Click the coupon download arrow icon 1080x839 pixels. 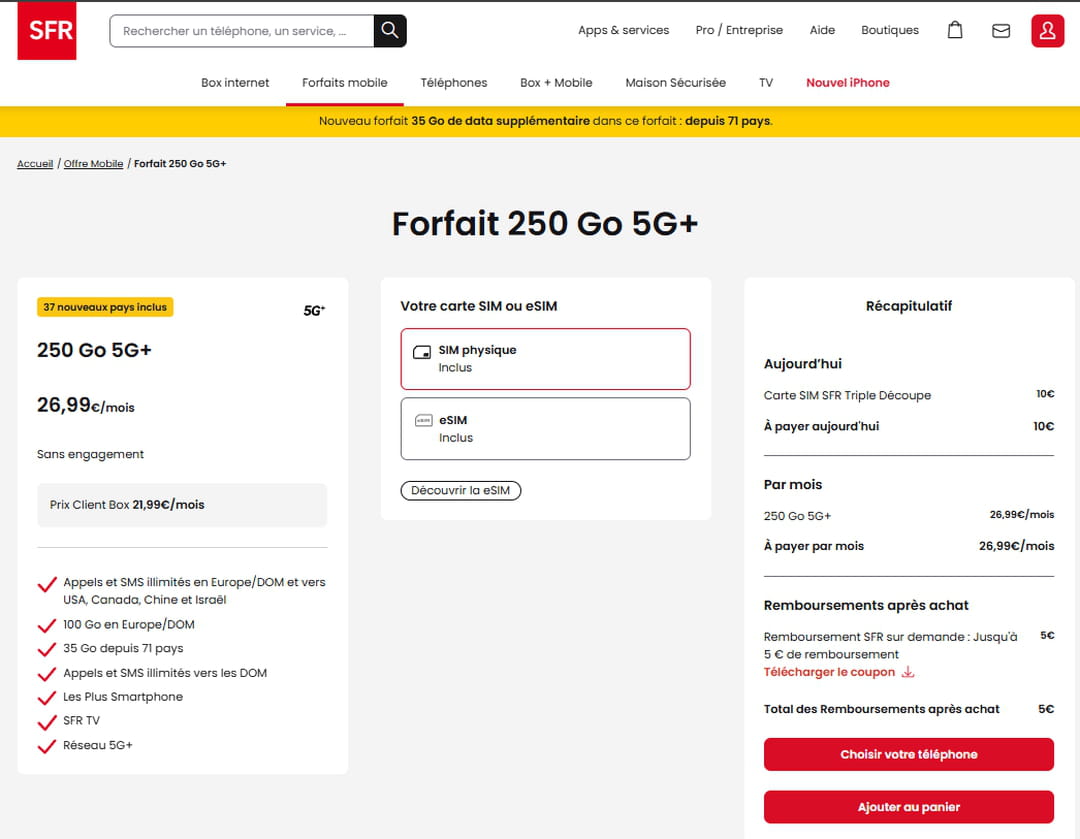[908, 672]
